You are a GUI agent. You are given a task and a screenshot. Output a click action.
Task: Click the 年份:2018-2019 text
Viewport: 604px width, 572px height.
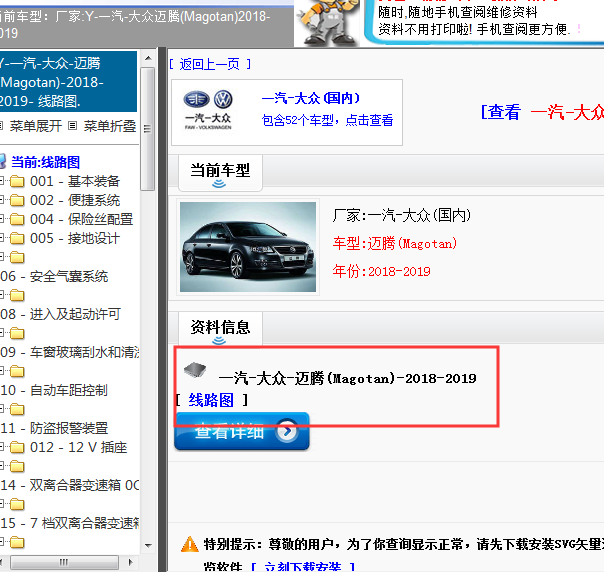coord(381,271)
